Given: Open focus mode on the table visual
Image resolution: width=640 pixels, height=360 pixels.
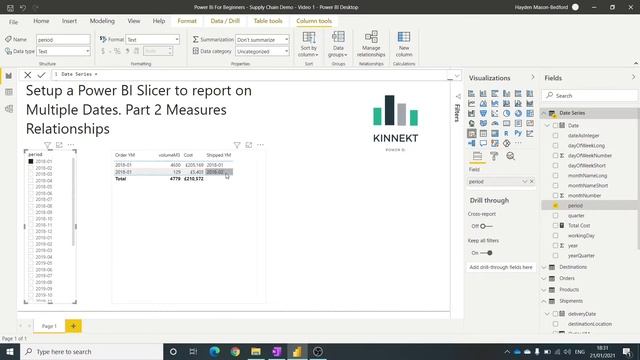Looking at the screenshot, I should click(x=249, y=145).
